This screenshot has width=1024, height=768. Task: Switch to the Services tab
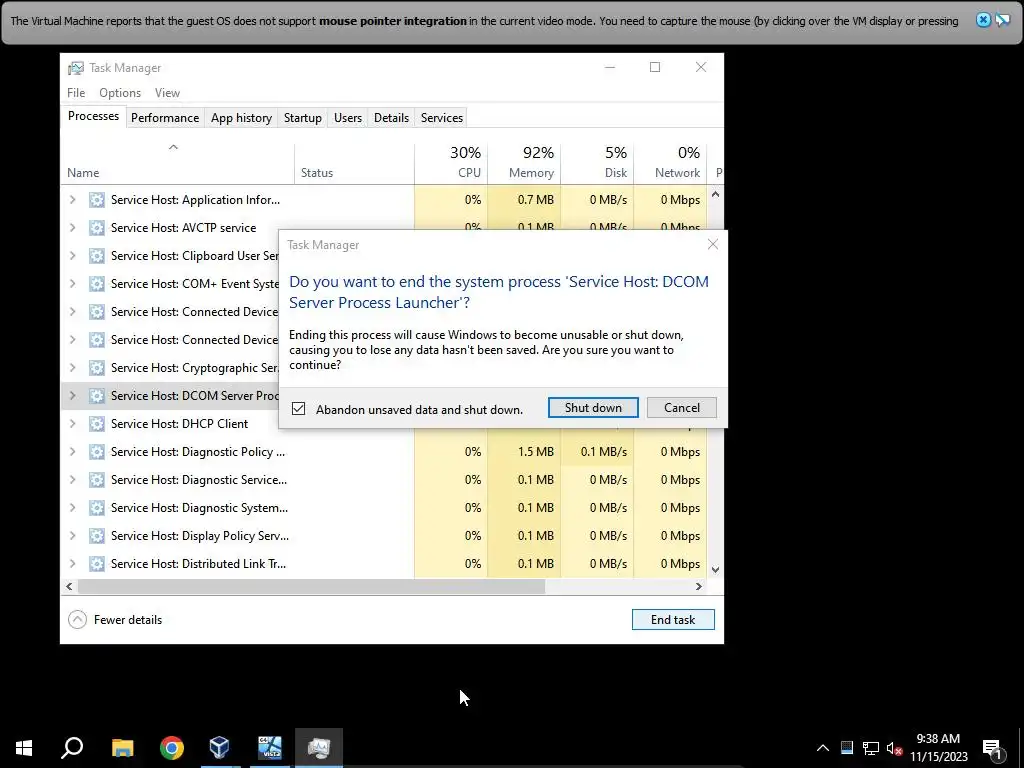tap(441, 118)
